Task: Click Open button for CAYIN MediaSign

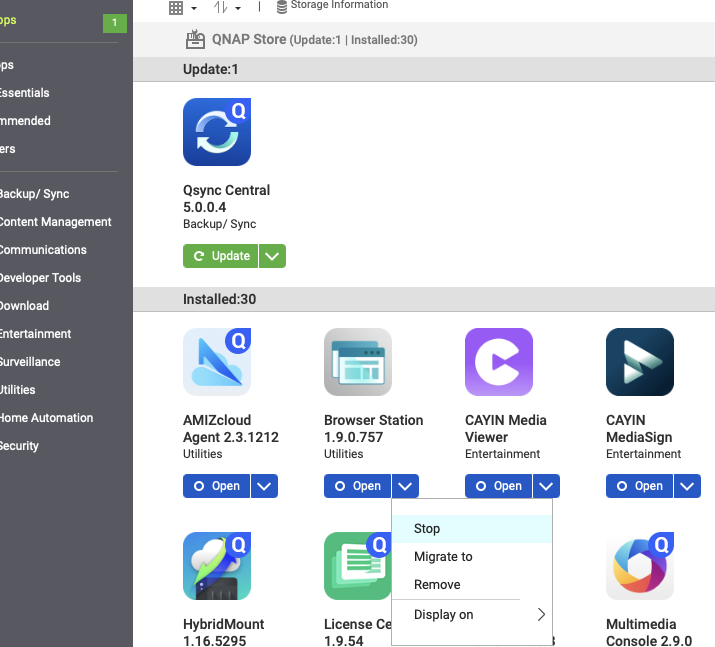Action: pos(639,486)
